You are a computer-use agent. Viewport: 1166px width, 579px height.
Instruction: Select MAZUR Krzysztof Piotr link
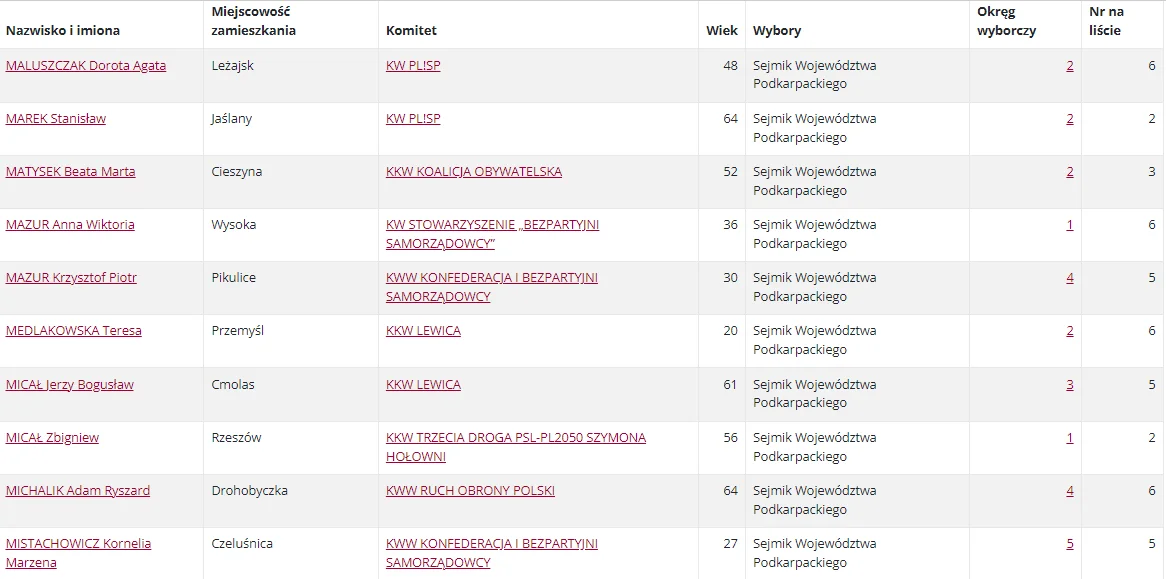(x=71, y=278)
